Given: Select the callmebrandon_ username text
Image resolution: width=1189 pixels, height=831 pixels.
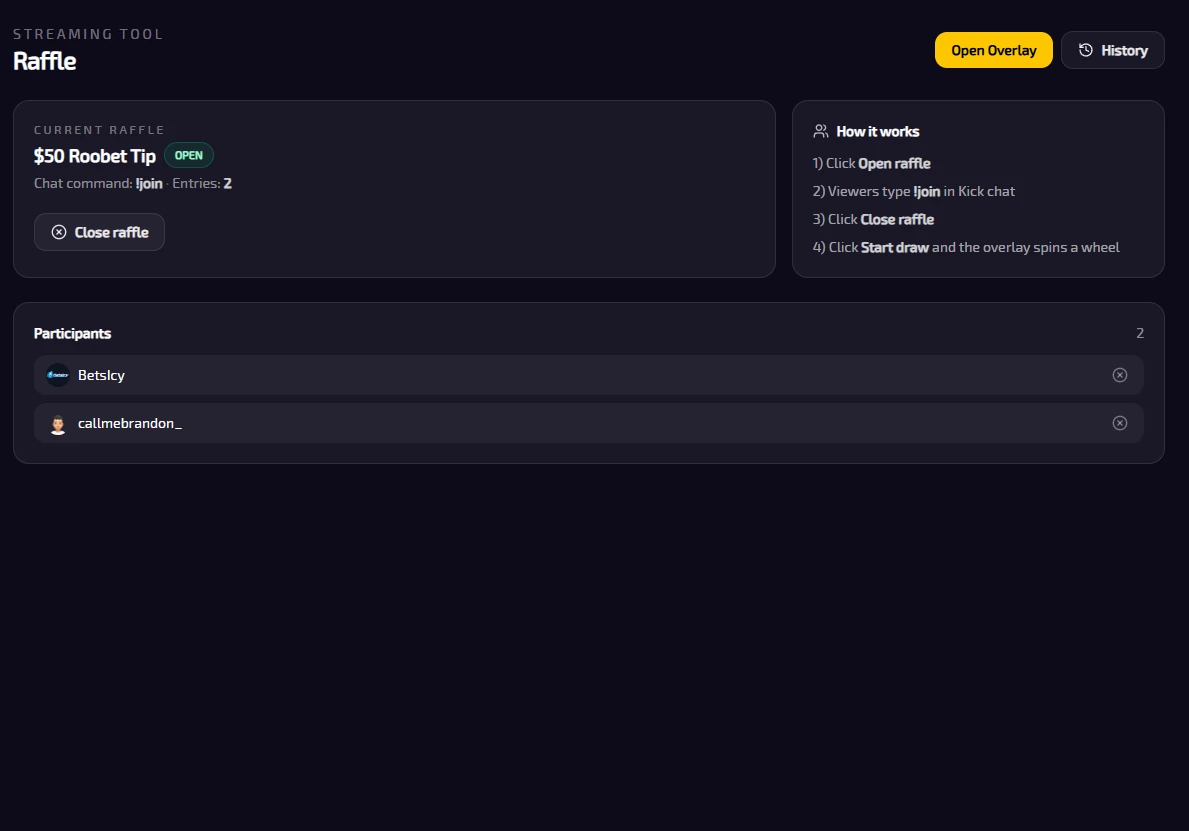Looking at the screenshot, I should click(130, 423).
